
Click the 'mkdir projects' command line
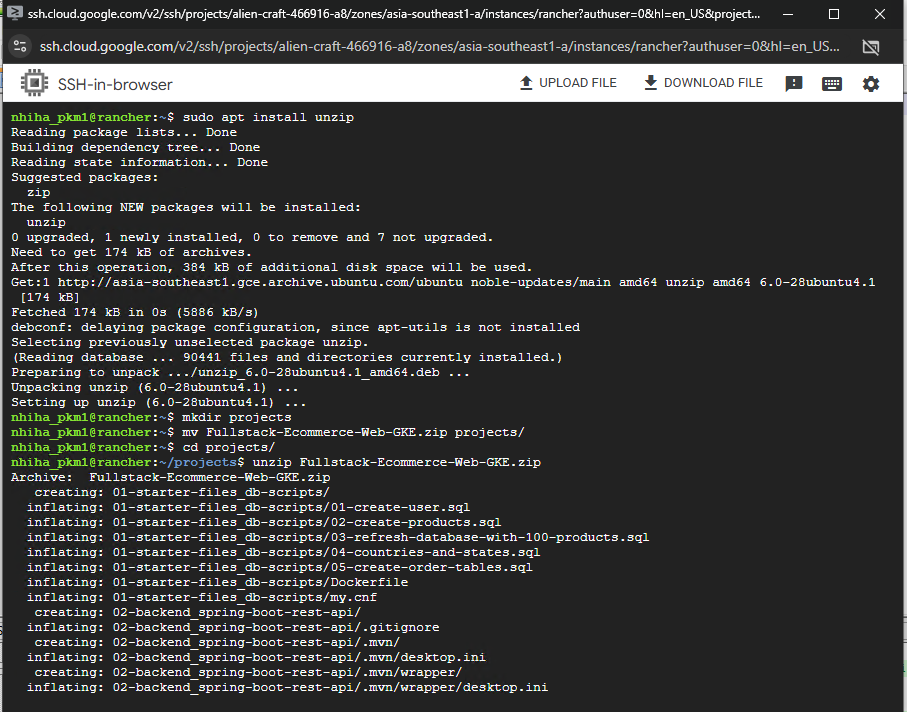click(x=236, y=417)
